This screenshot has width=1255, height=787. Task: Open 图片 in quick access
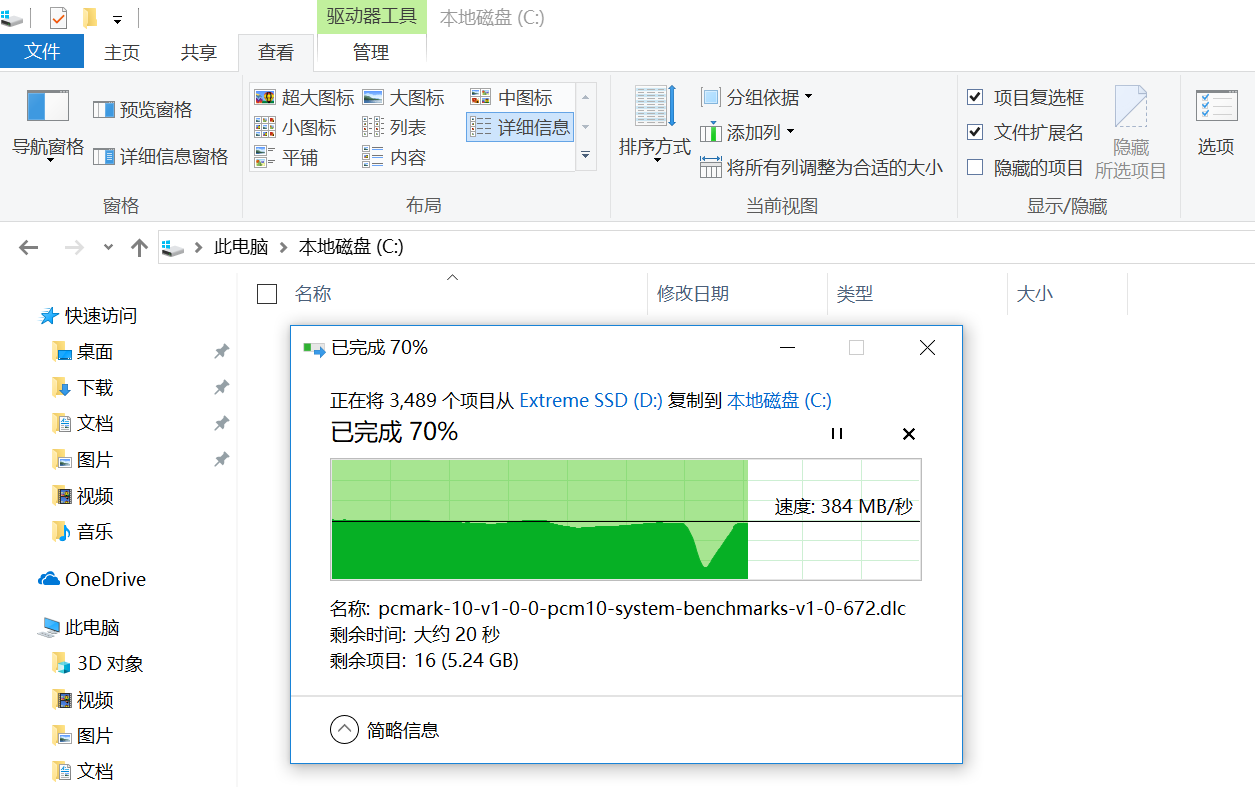pos(83,460)
